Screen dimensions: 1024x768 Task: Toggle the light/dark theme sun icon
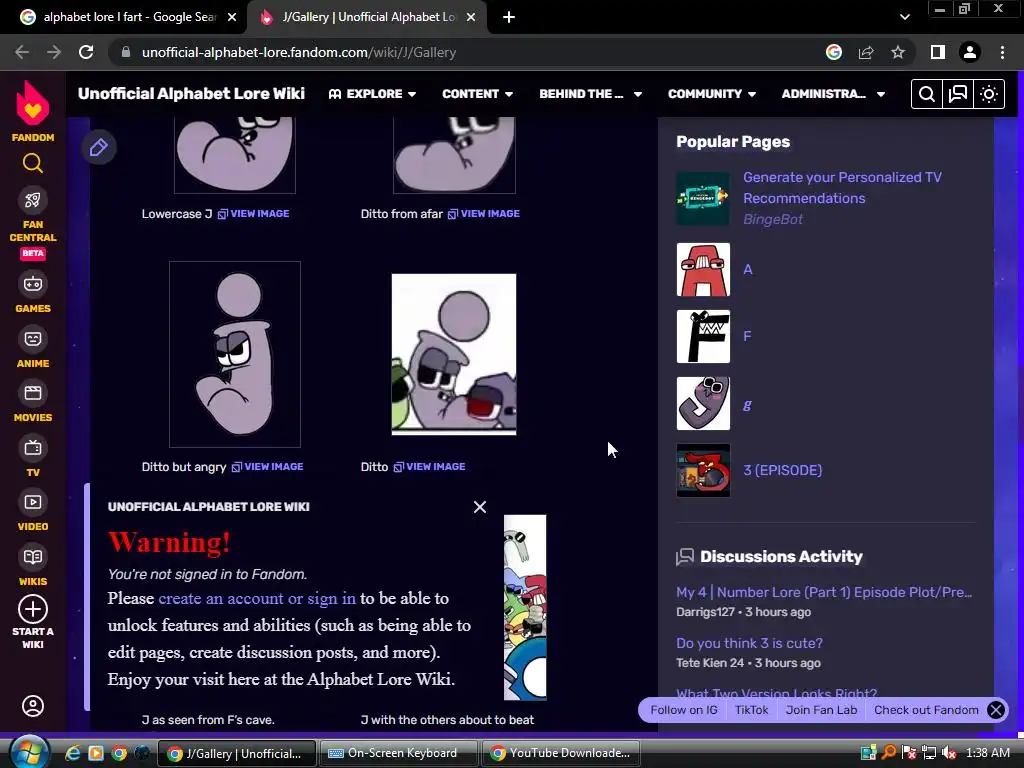click(989, 94)
